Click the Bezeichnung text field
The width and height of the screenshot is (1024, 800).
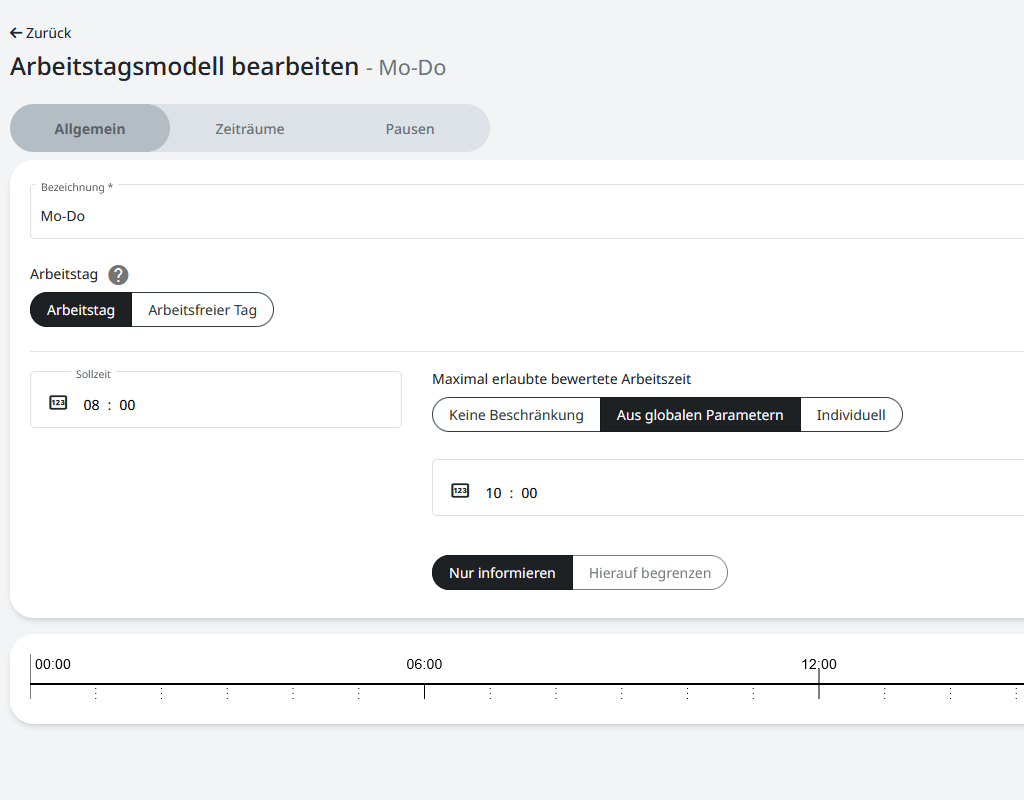click(500, 216)
